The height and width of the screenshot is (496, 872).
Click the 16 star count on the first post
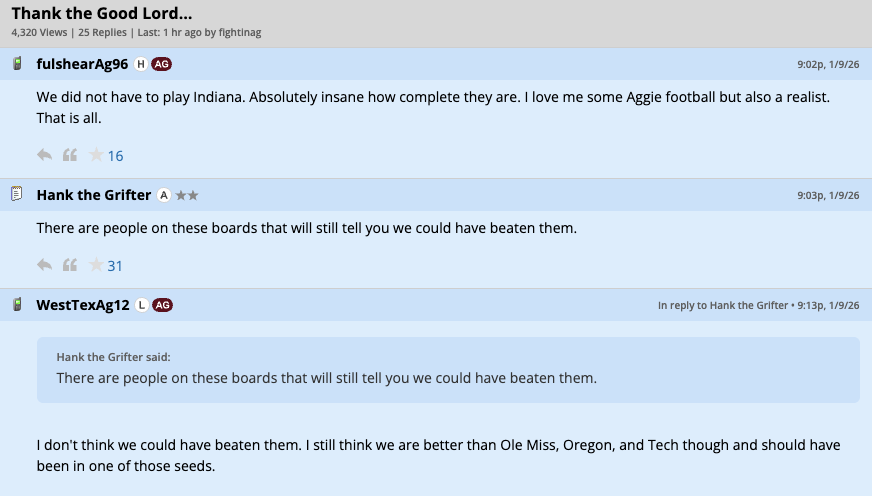(x=116, y=156)
